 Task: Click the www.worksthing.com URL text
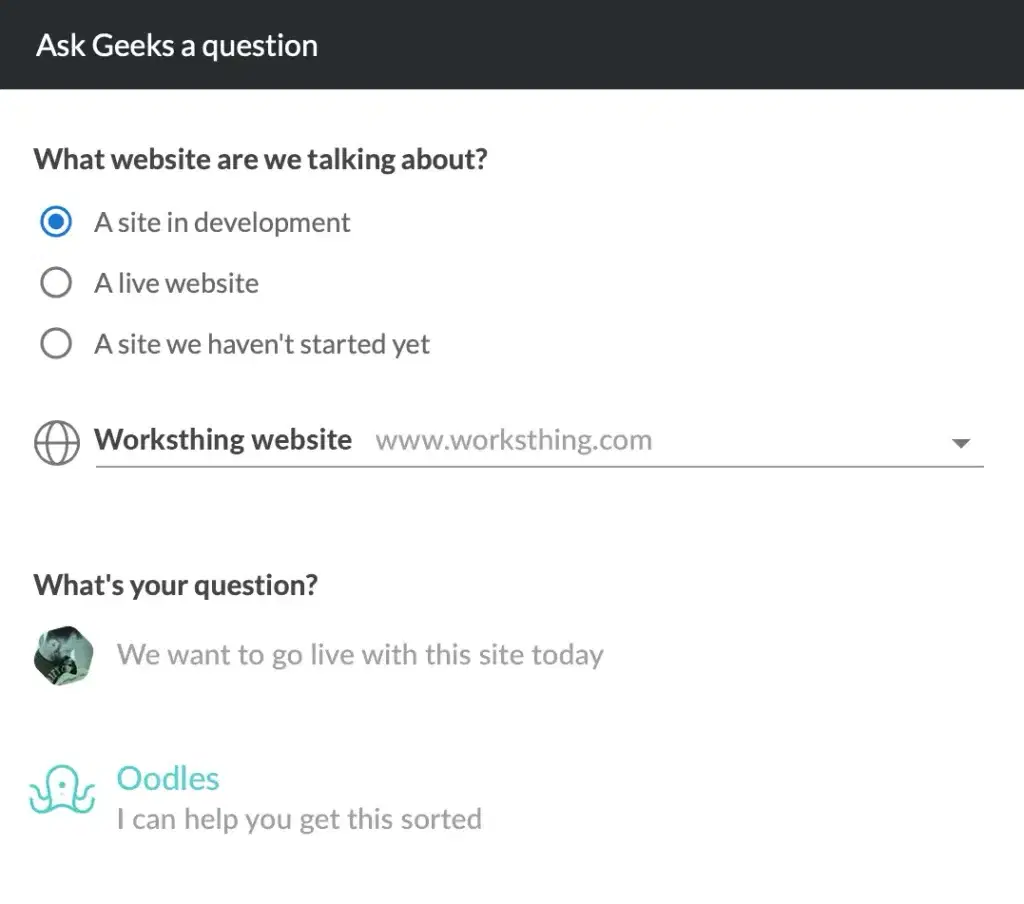pos(513,440)
